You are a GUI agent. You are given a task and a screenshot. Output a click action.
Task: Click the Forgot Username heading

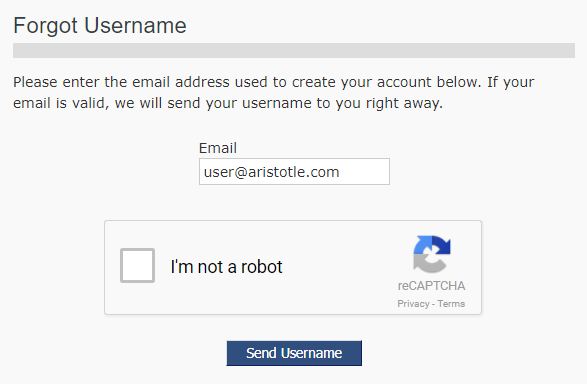pyautogui.click(x=100, y=25)
